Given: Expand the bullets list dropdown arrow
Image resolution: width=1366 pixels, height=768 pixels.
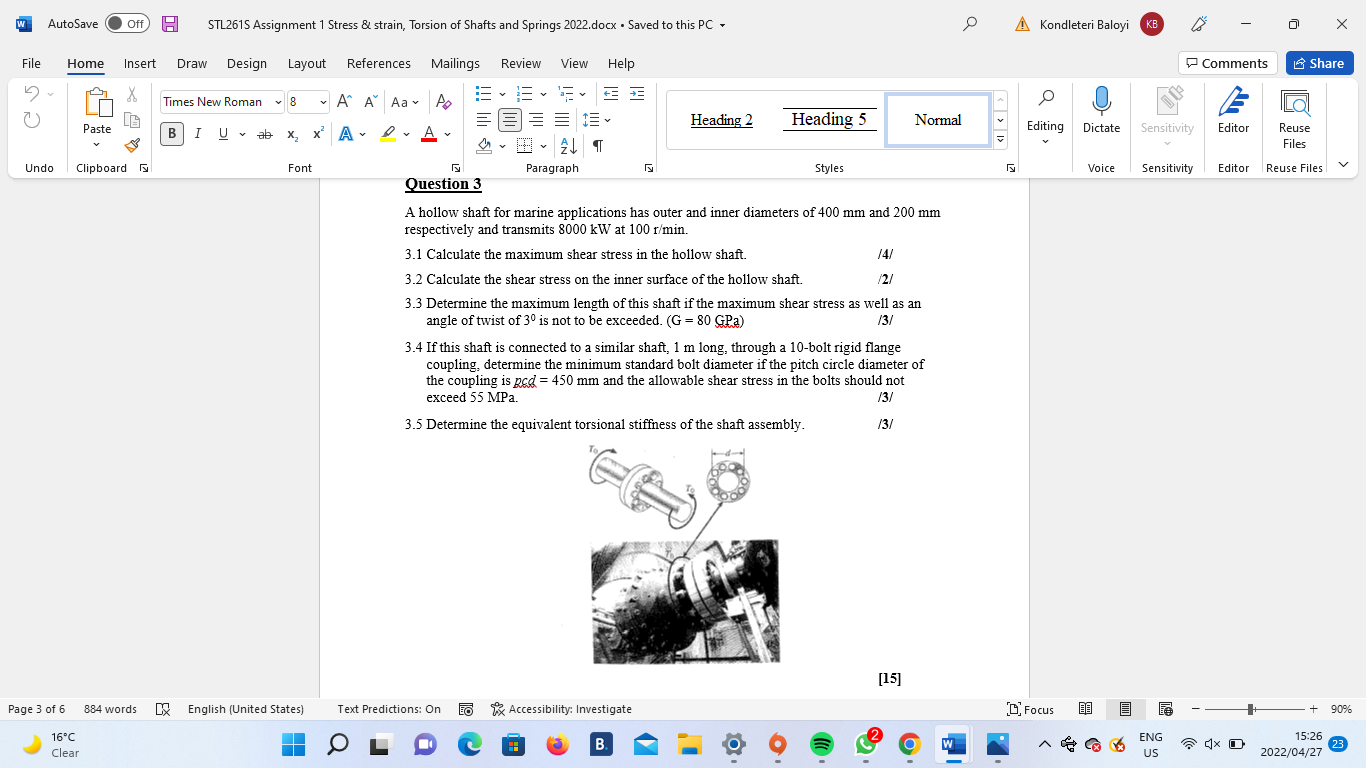Looking at the screenshot, I should point(502,94).
